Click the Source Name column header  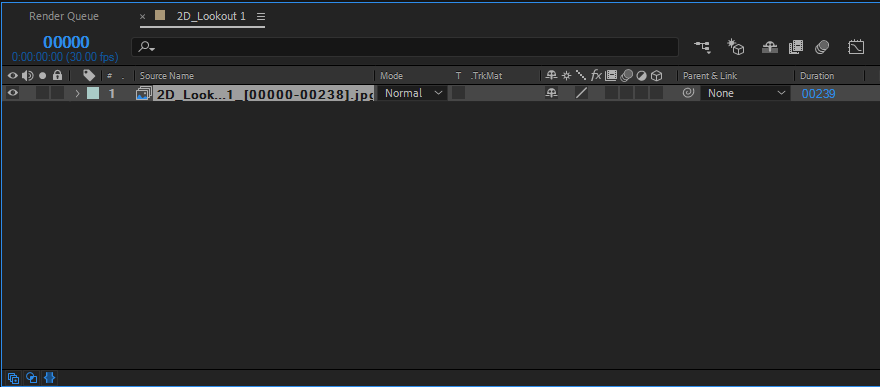(x=167, y=76)
